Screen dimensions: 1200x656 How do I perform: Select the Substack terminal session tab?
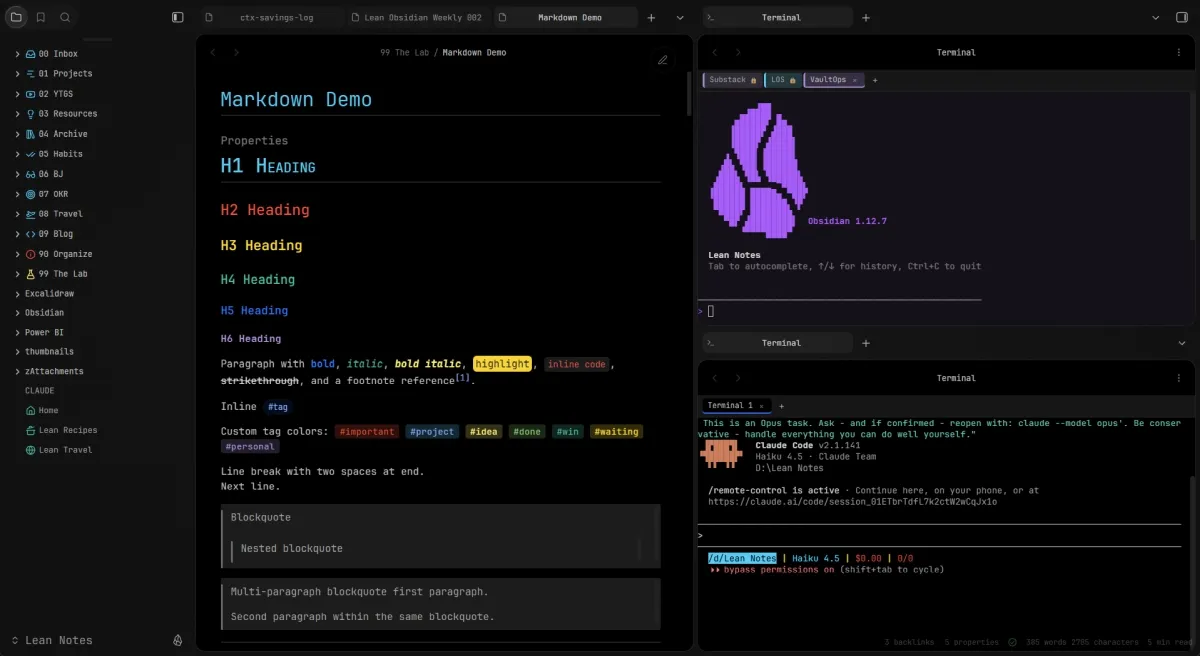pyautogui.click(x=732, y=80)
